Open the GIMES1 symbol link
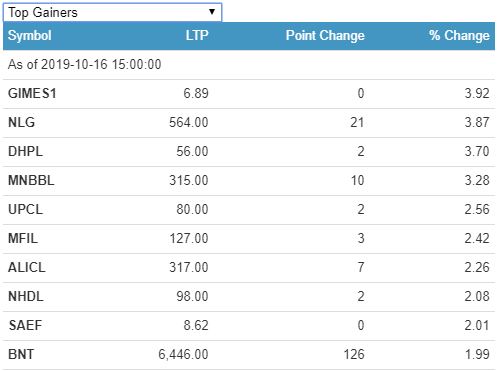This screenshot has height=371, width=504. pos(32,93)
